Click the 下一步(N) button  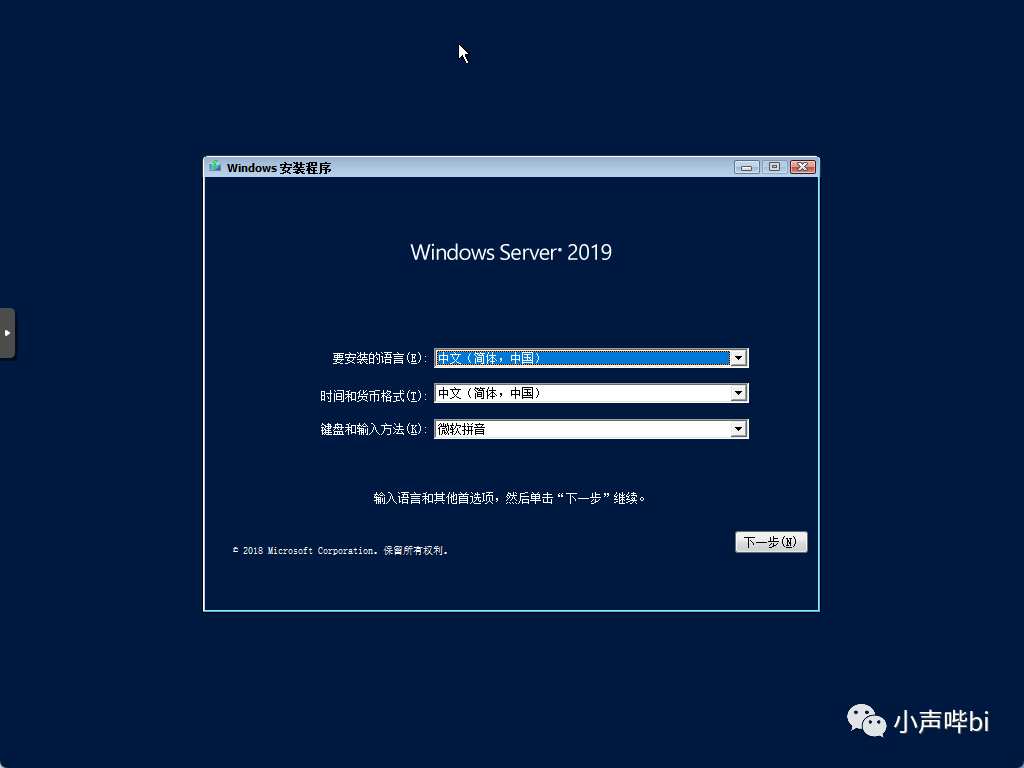[x=771, y=542]
